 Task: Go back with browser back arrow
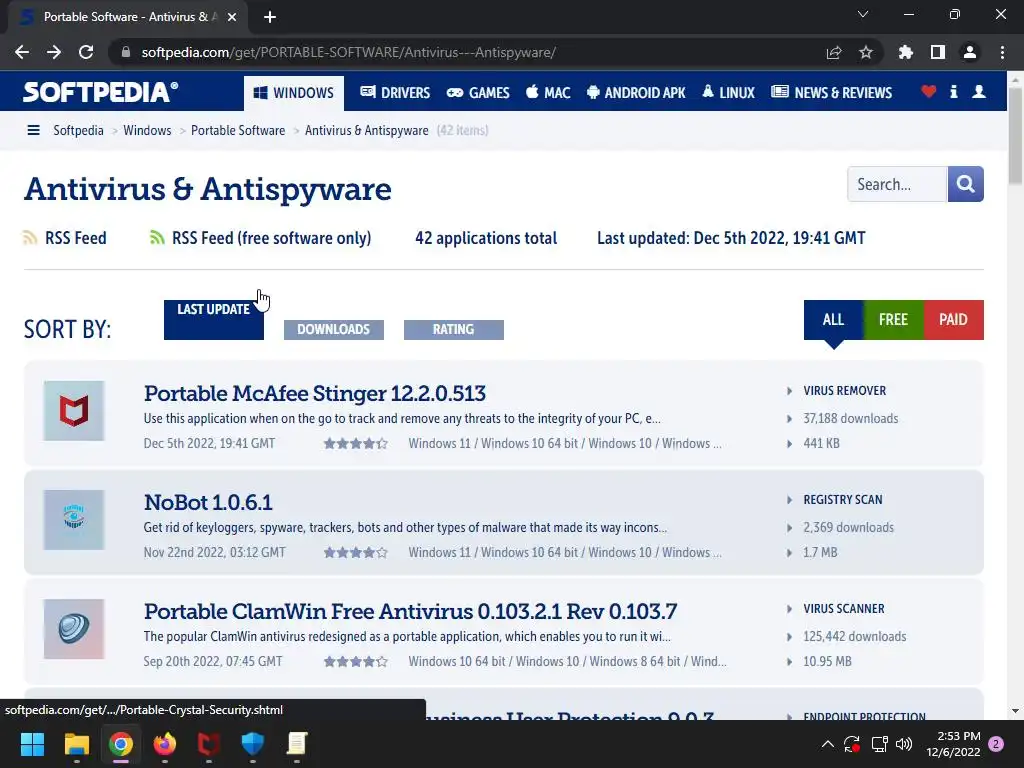tap(22, 52)
